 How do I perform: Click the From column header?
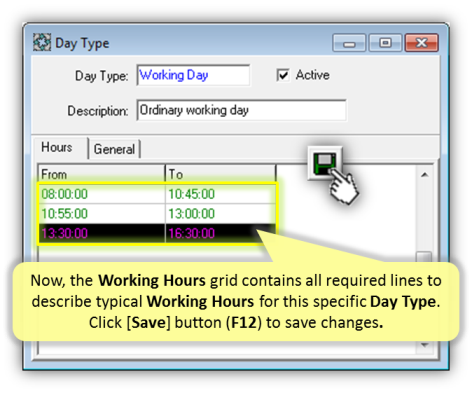(102, 174)
